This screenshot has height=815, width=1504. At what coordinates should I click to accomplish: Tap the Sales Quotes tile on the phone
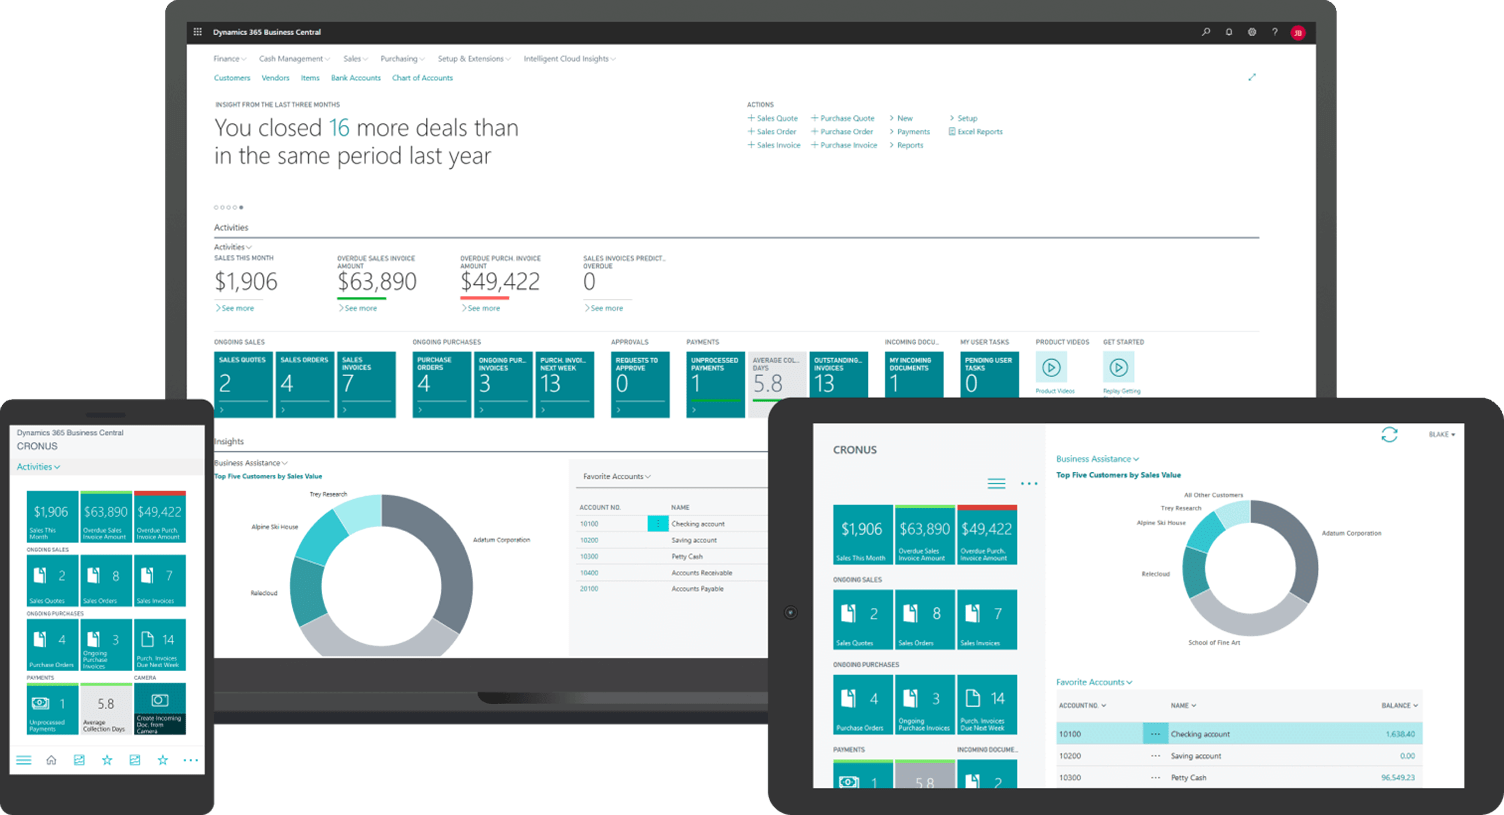(x=52, y=580)
